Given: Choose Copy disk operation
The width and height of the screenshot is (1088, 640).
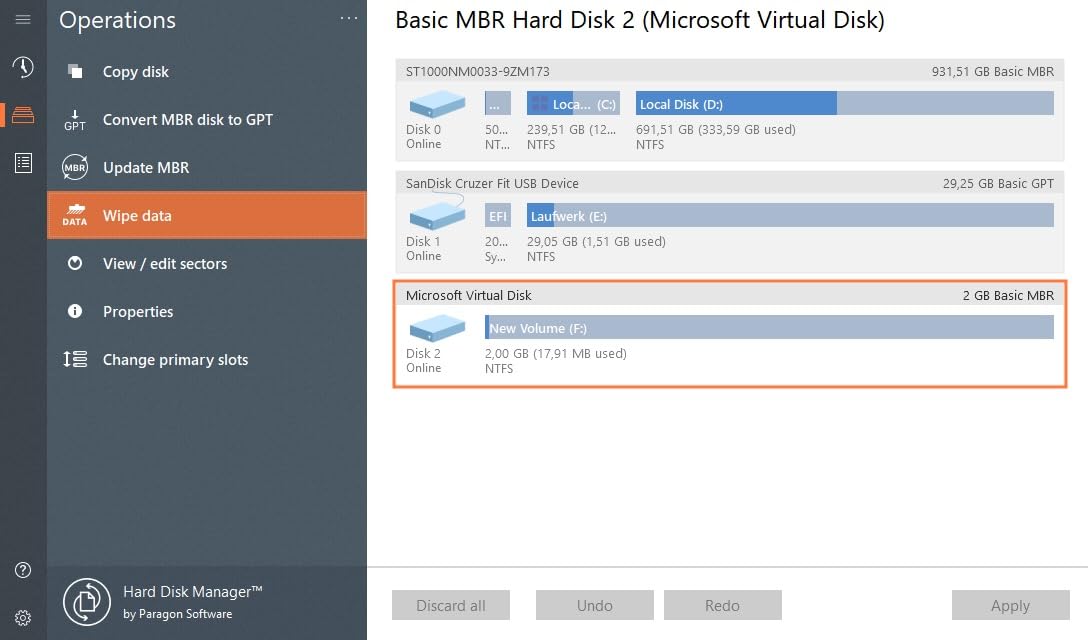Looking at the screenshot, I should 207,71.
